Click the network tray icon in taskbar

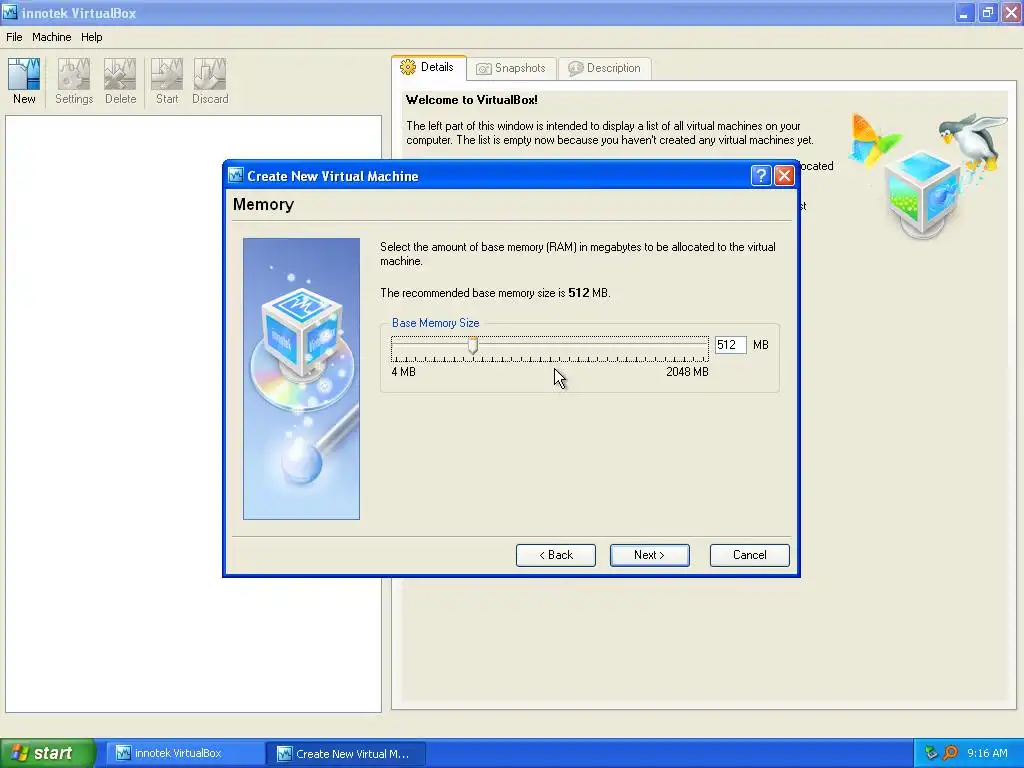coord(931,753)
